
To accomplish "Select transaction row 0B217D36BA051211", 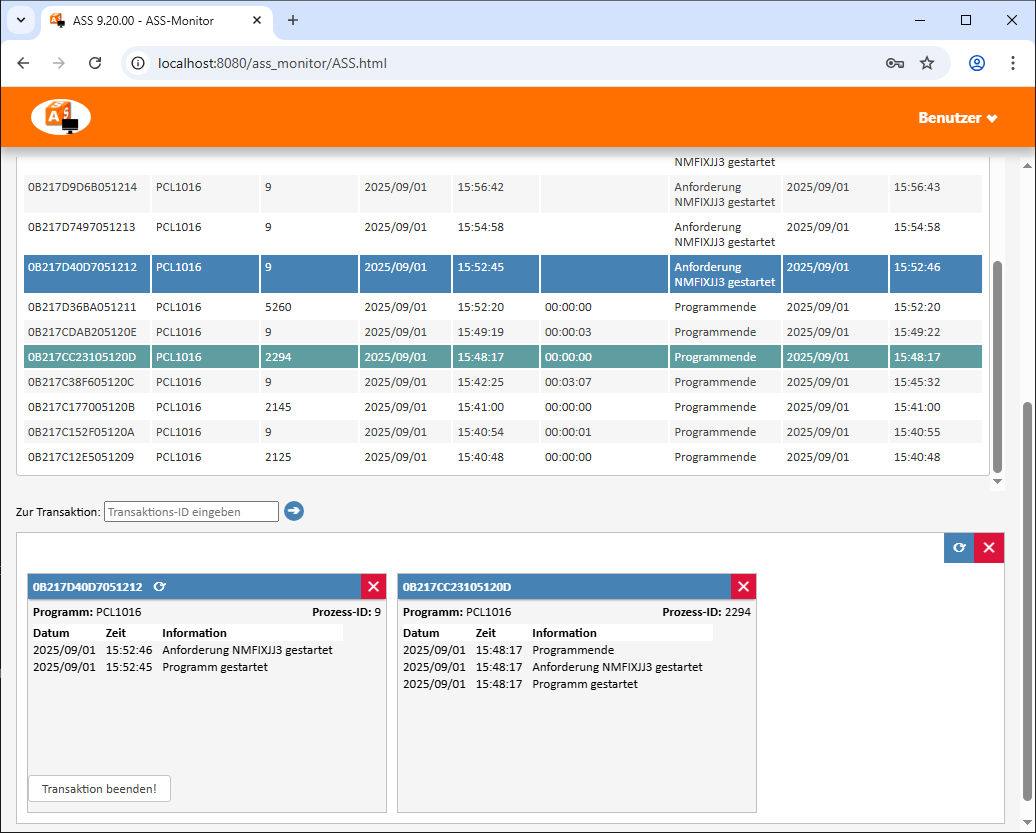I will tap(82, 307).
